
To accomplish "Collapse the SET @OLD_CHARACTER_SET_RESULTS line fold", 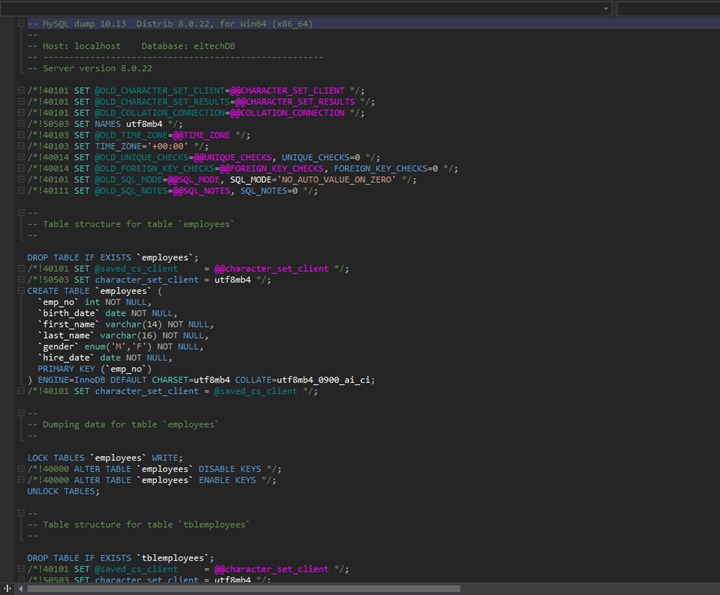I will (x=21, y=101).
